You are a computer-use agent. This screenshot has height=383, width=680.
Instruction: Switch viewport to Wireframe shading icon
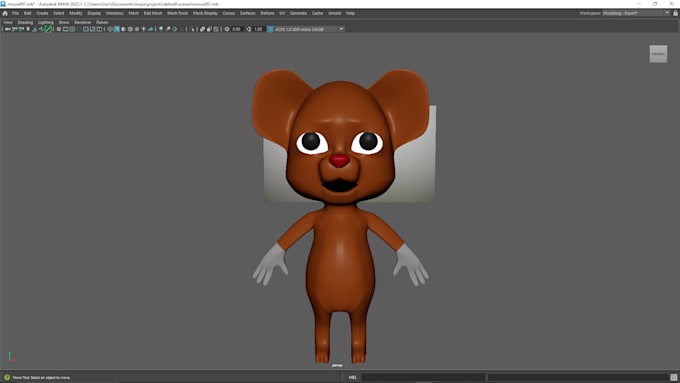pyautogui.click(x=110, y=29)
